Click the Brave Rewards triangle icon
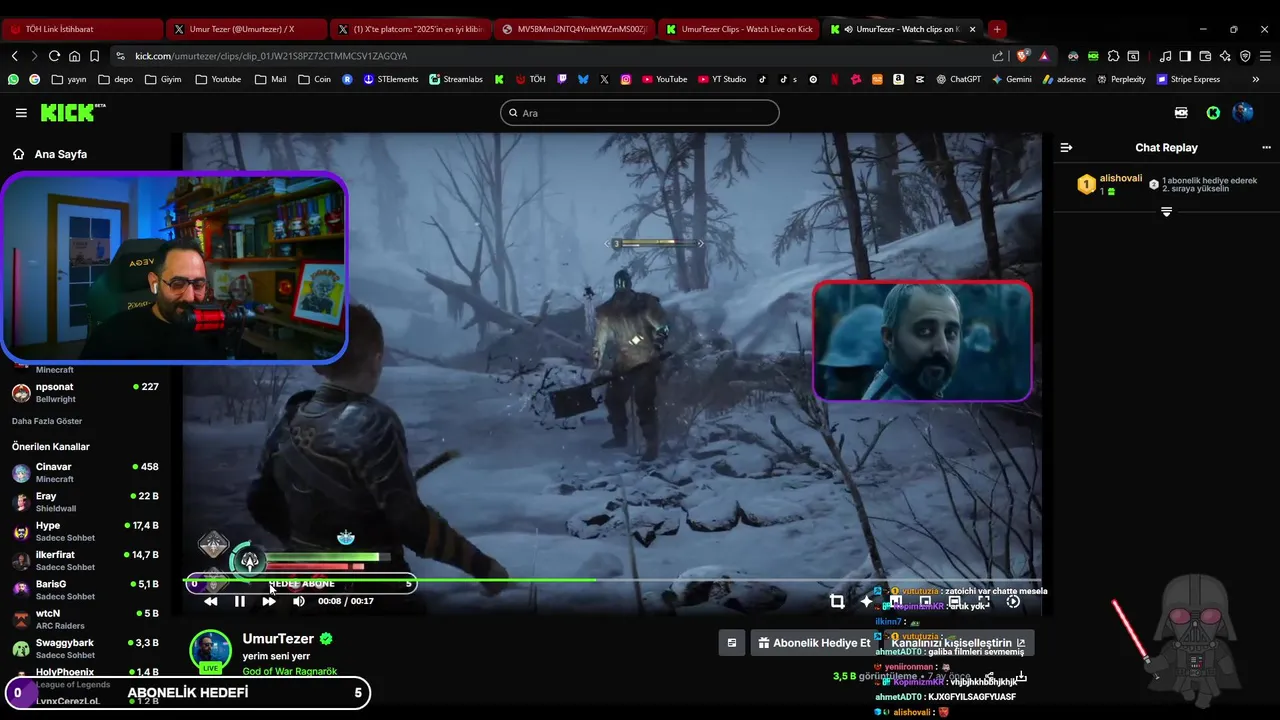 pos(1044,56)
